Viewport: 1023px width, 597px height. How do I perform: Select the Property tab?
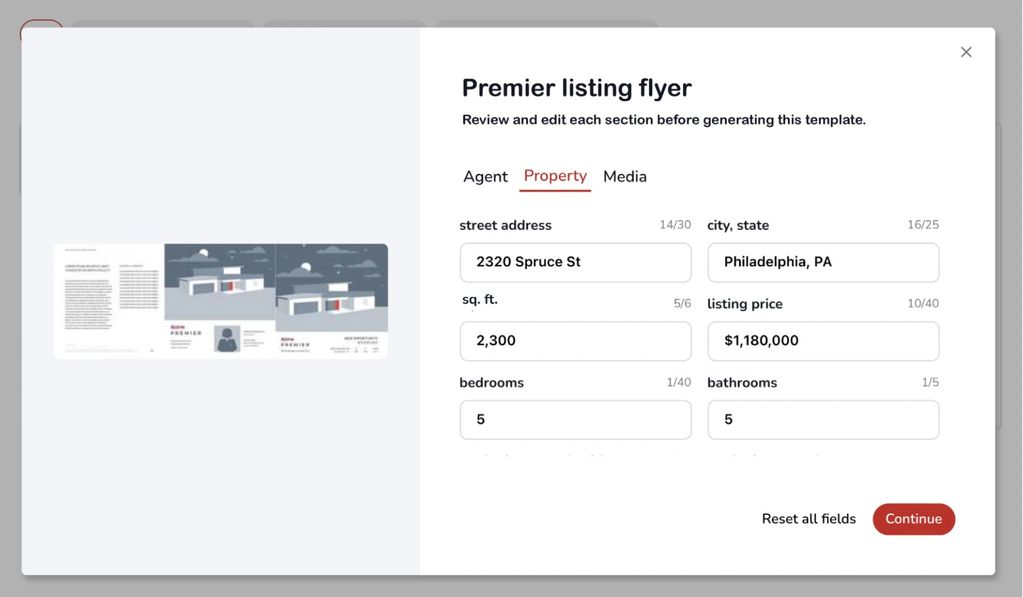point(555,176)
